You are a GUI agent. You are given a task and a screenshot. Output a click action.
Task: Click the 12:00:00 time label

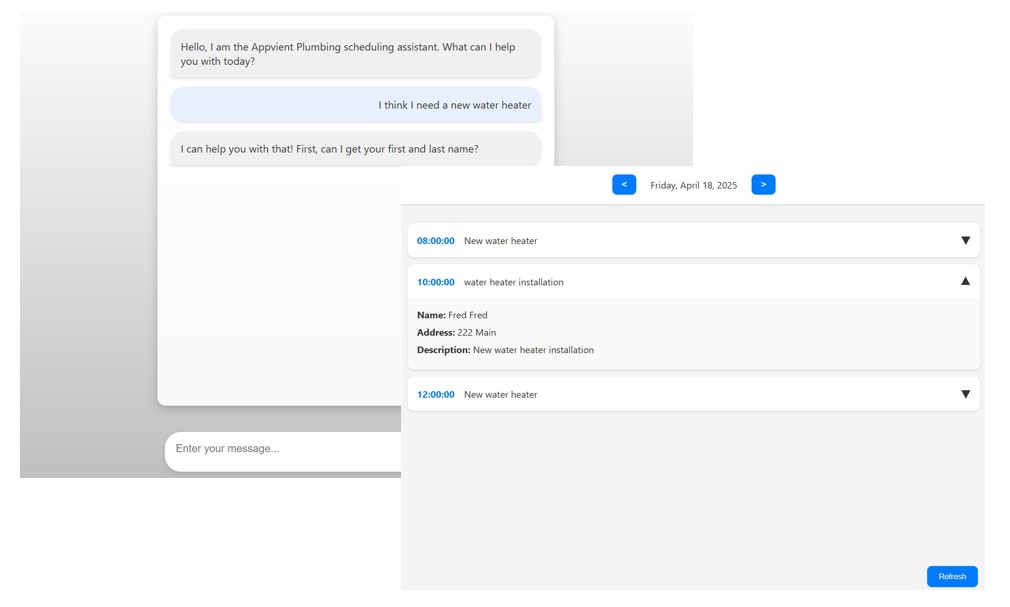click(x=435, y=394)
